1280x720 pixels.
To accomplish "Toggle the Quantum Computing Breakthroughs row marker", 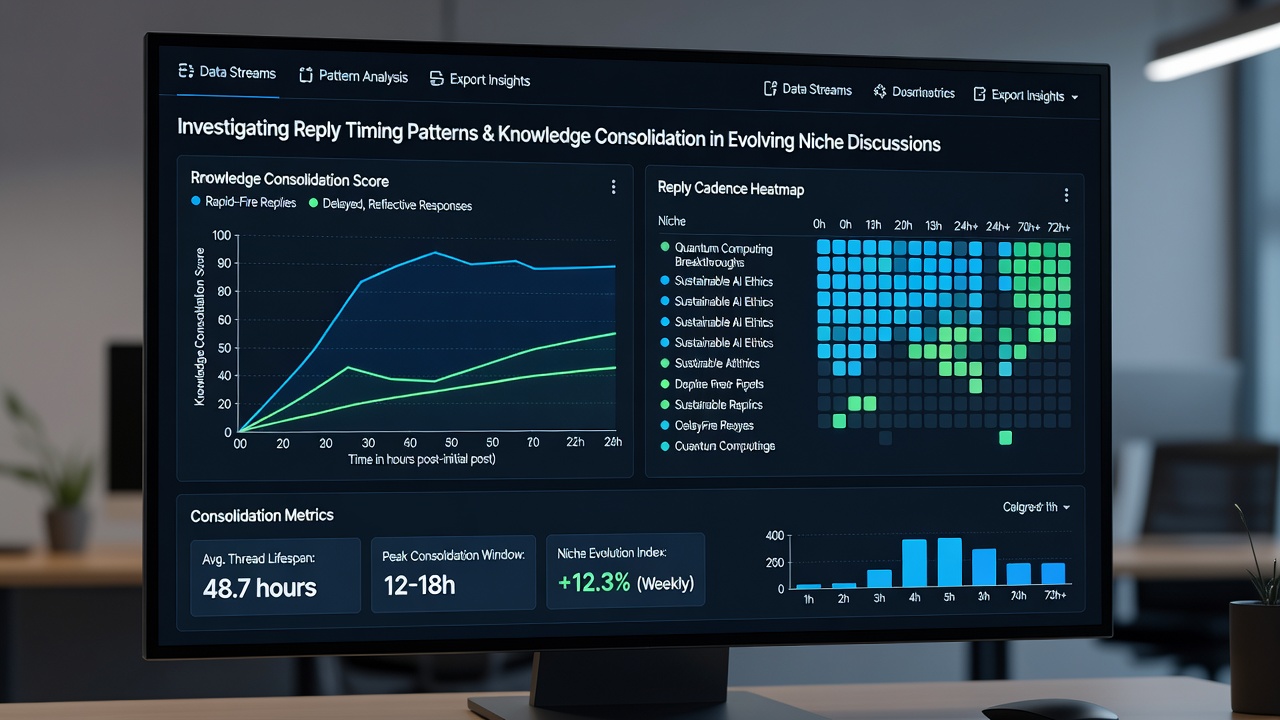I will (x=665, y=246).
